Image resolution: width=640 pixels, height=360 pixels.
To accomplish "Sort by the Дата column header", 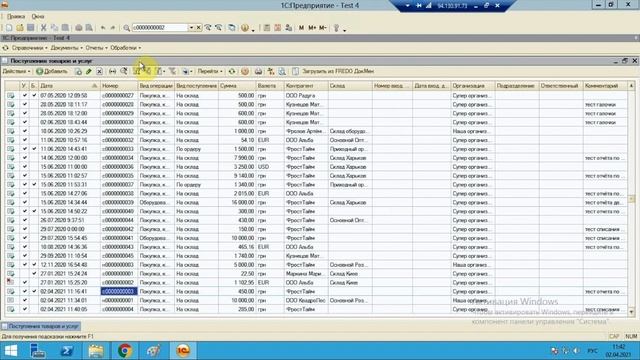I will [68, 86].
